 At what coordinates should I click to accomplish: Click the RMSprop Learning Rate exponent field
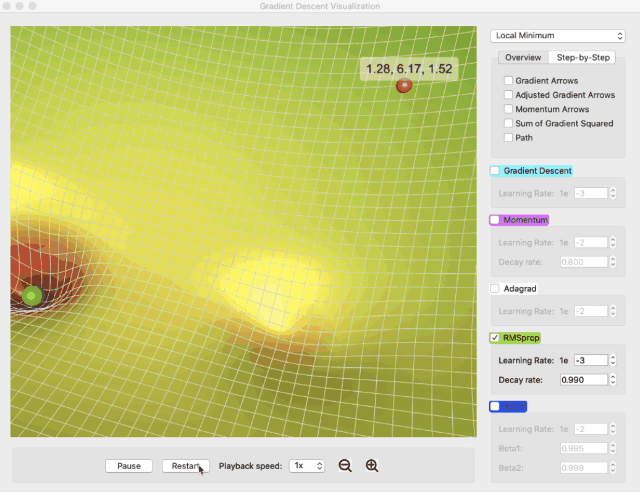click(x=591, y=360)
